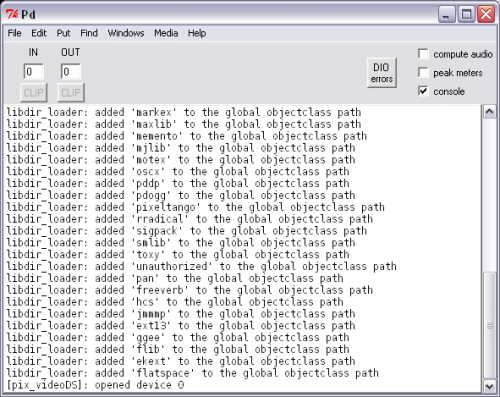The image size is (500, 397).
Task: Click the IN label above the meter
Action: point(33,52)
